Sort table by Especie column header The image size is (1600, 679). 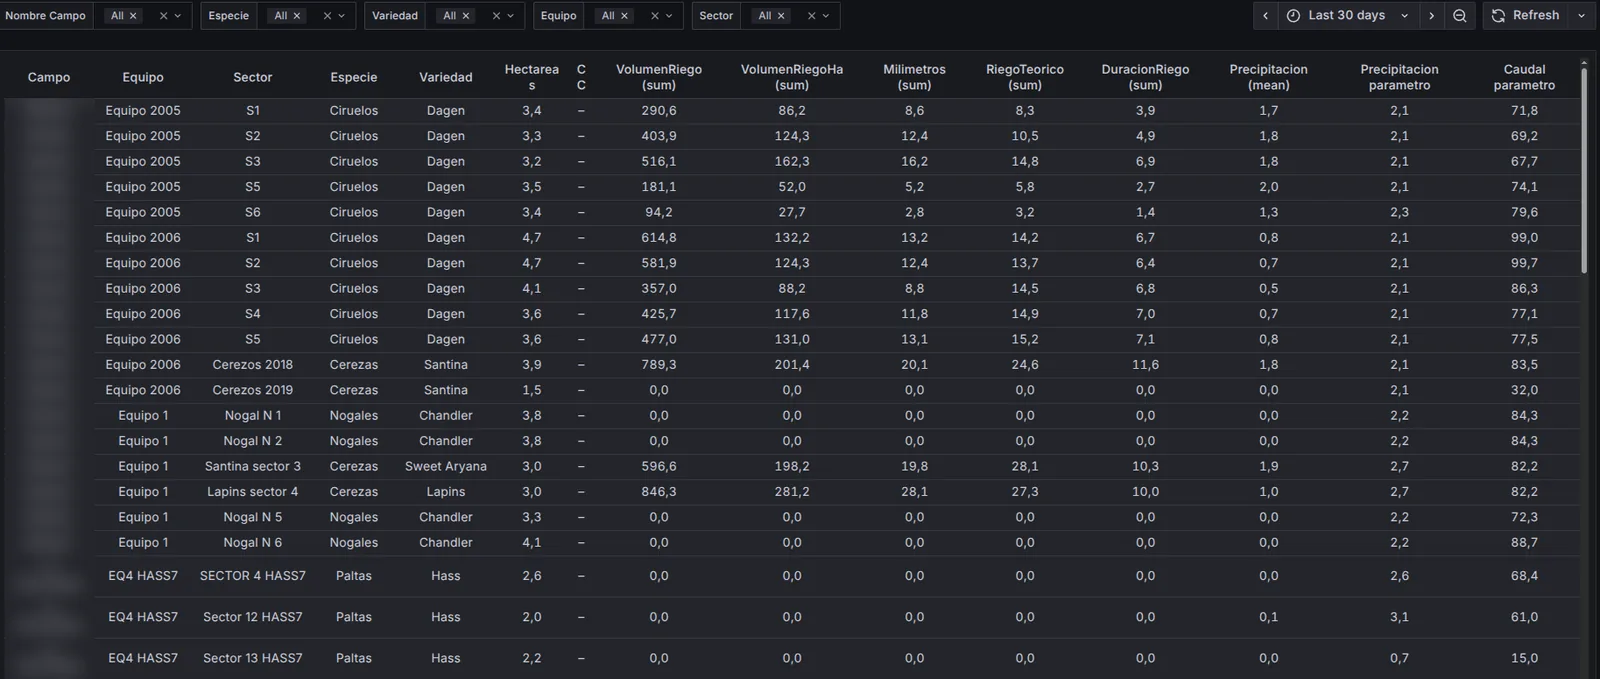tap(354, 77)
